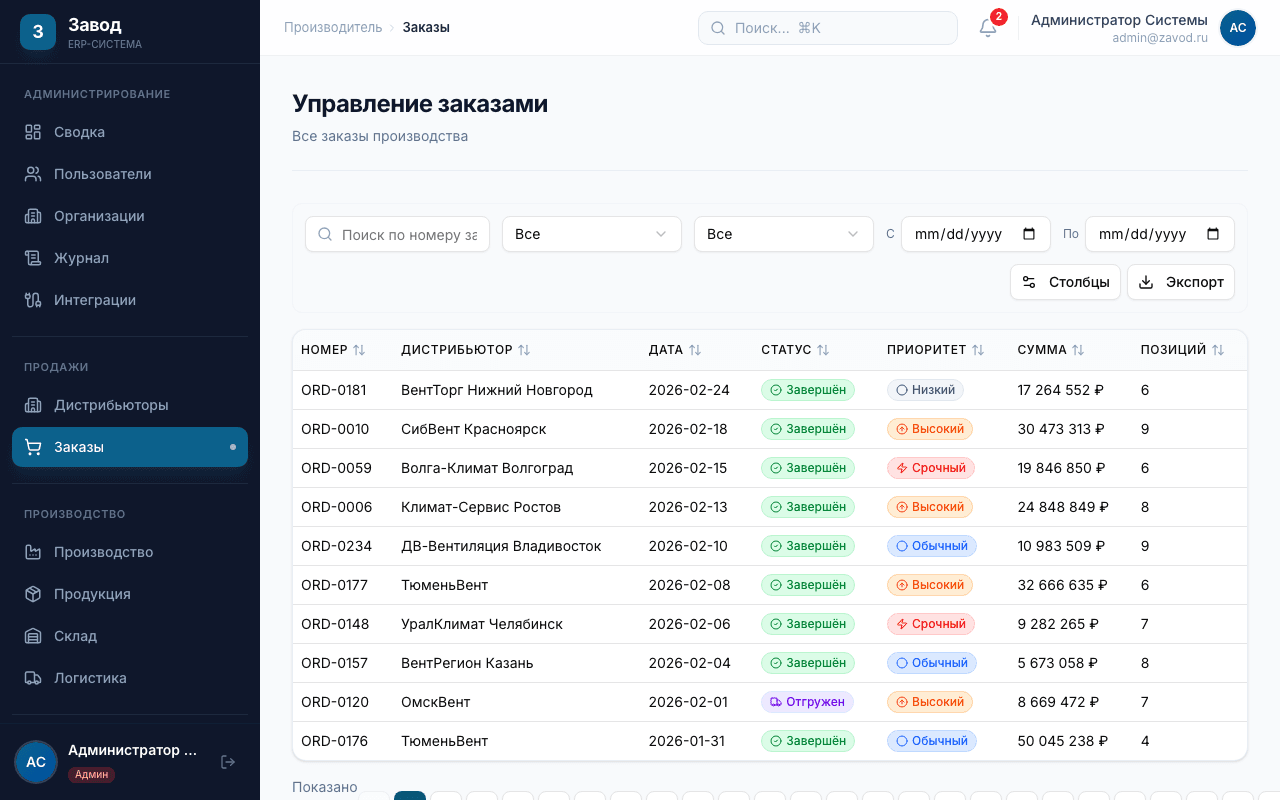1280x800 pixels.
Task: Navigate to Пользователи in the sidebar
Action: (102, 174)
